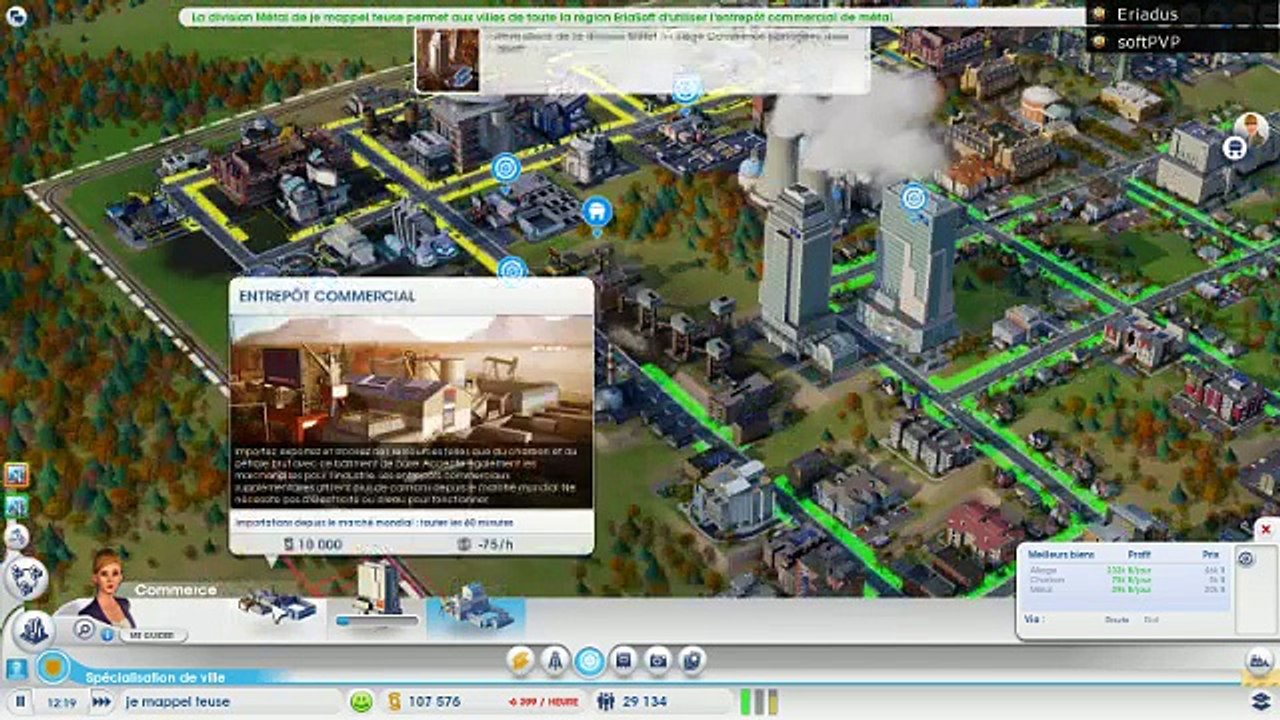
Task: Click the "10 000" cost in the tooltip
Action: 320,544
